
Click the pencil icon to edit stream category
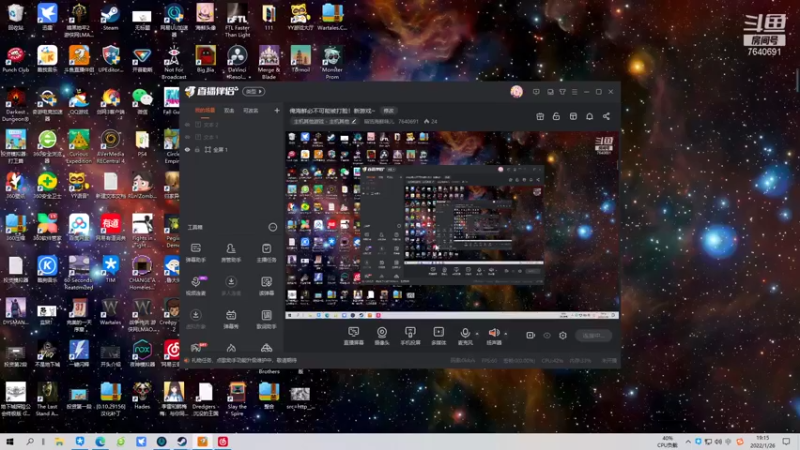click(x=354, y=121)
